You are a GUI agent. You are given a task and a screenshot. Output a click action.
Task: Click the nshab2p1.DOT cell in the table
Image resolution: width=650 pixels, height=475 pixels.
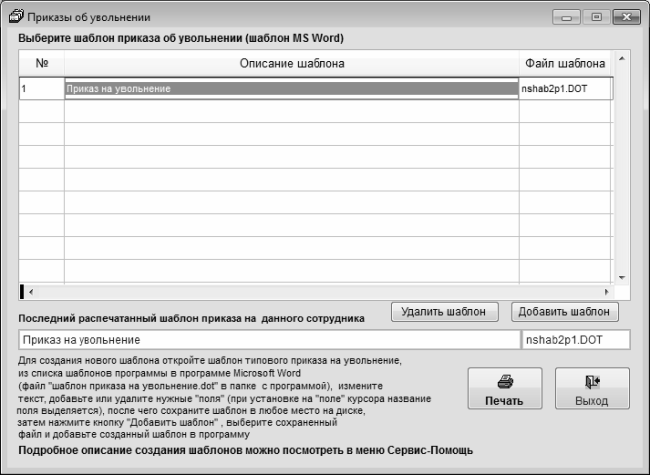[x=564, y=89]
